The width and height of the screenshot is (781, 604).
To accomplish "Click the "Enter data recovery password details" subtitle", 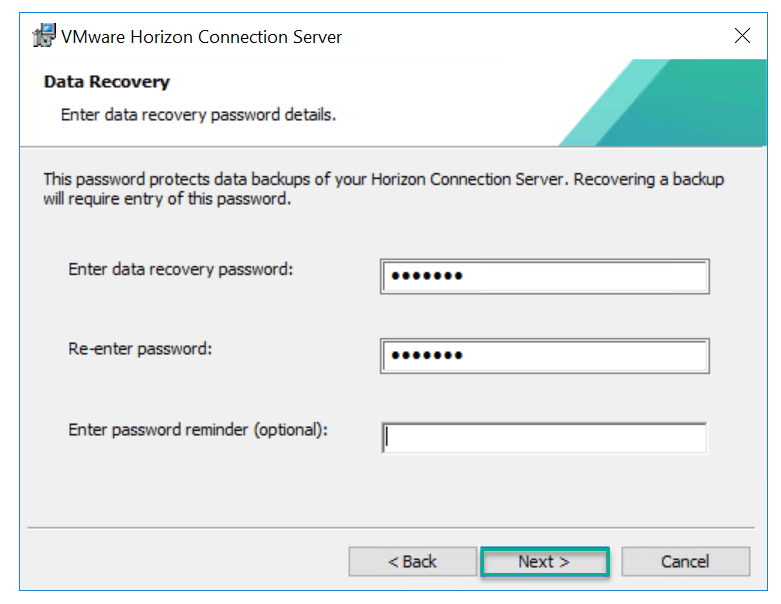I will click(198, 115).
